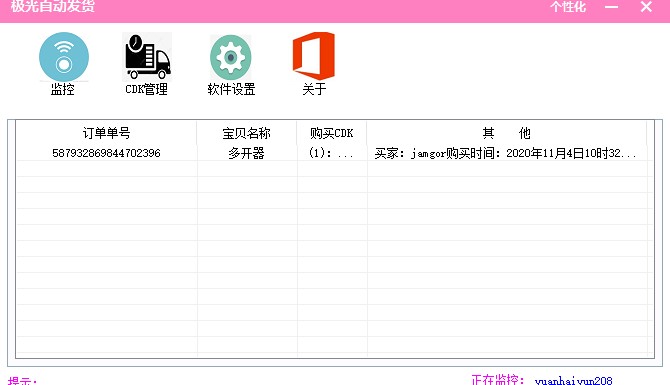The height and width of the screenshot is (385, 670).
Task: Click the 个性化 title bar button
Action: (568, 7)
